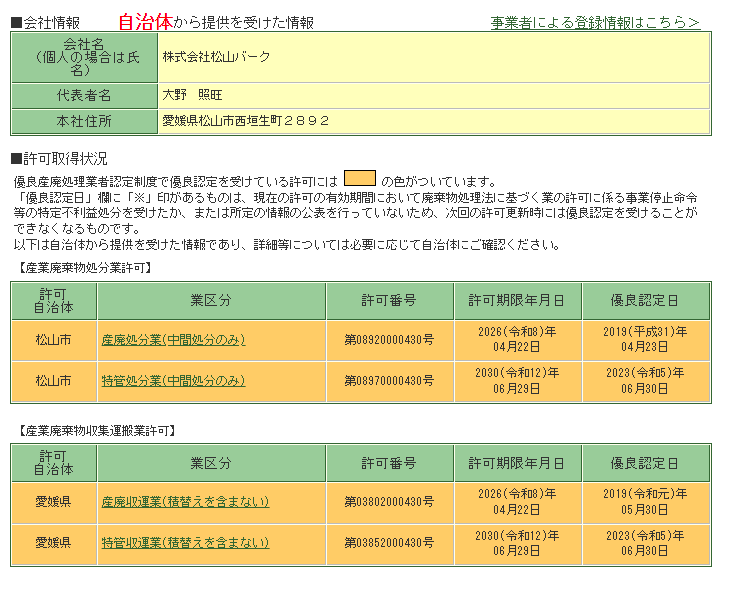Click the 【産業廃棄物収集運搬業許可】 table title
Viewport: 734px width, 594px height.
click(97, 430)
